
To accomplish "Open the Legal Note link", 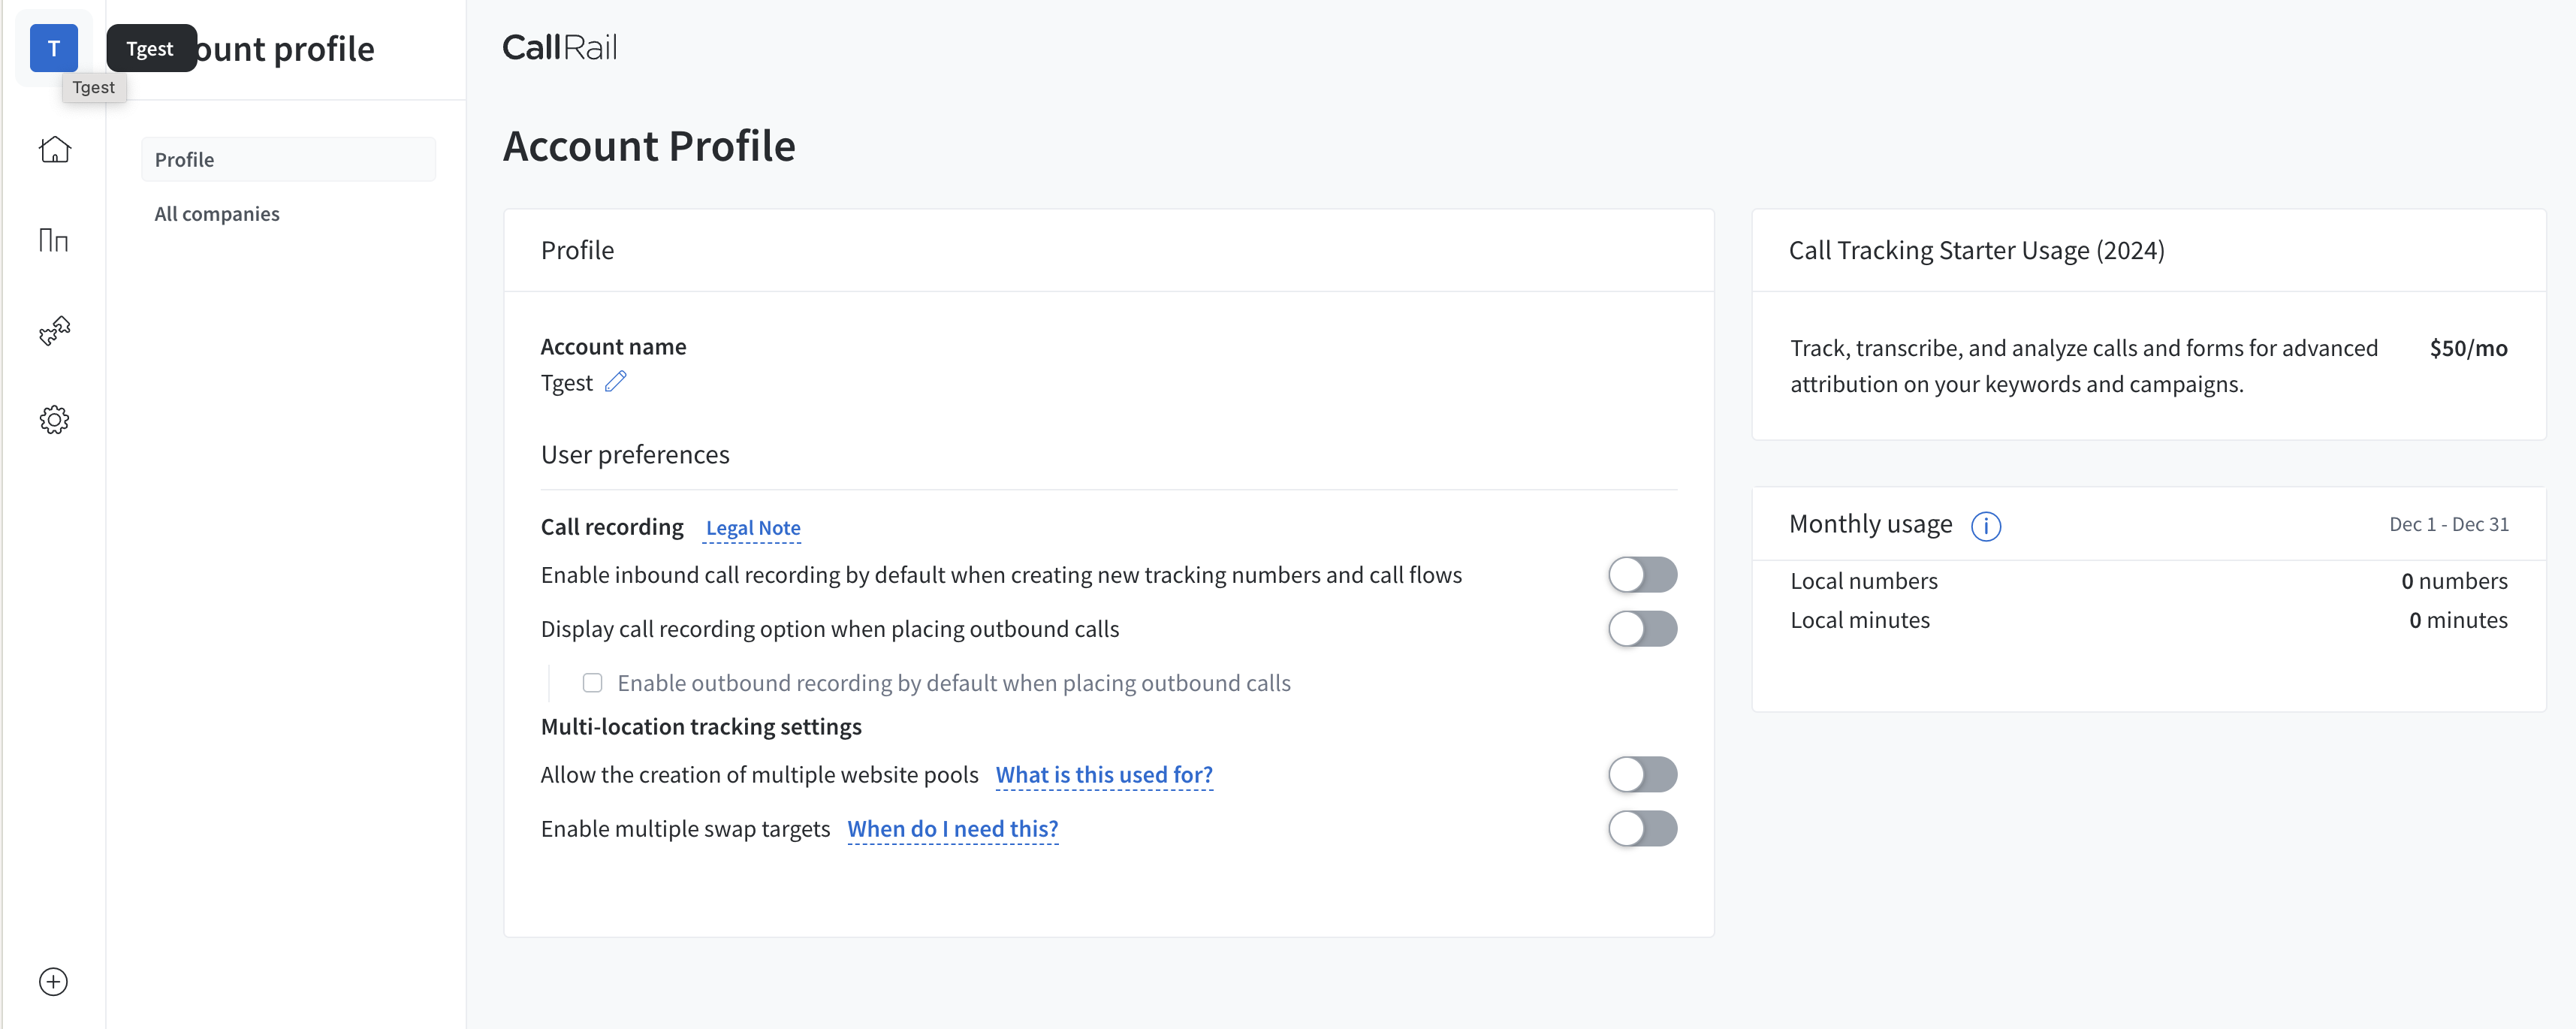I will tap(752, 528).
